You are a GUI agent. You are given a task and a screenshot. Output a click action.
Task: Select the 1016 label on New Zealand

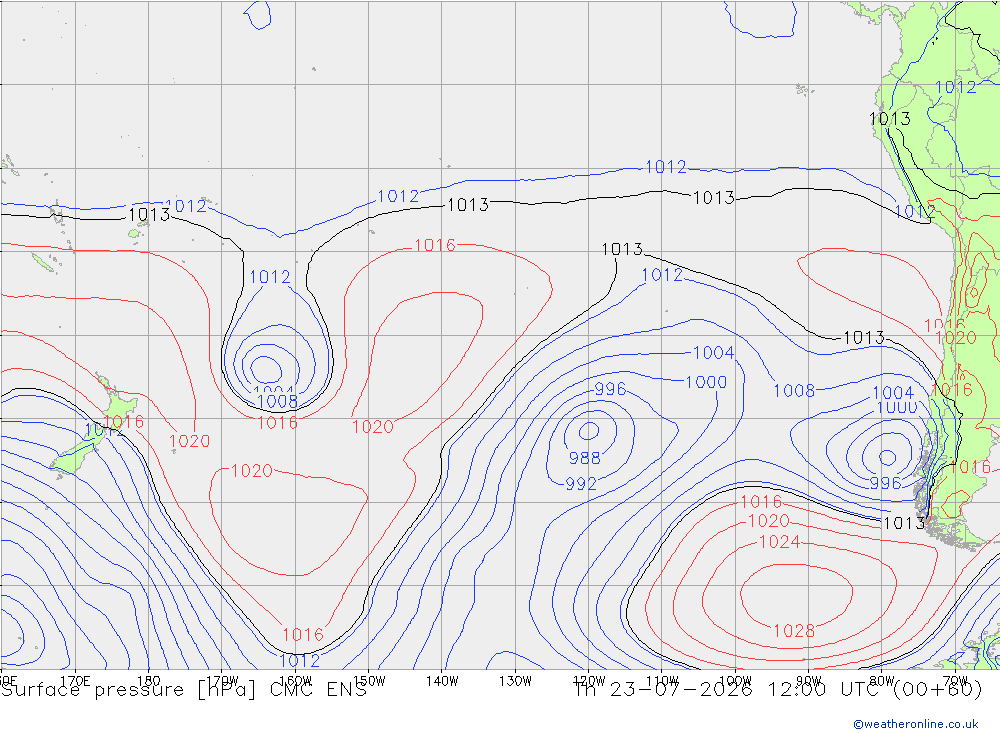point(124,422)
